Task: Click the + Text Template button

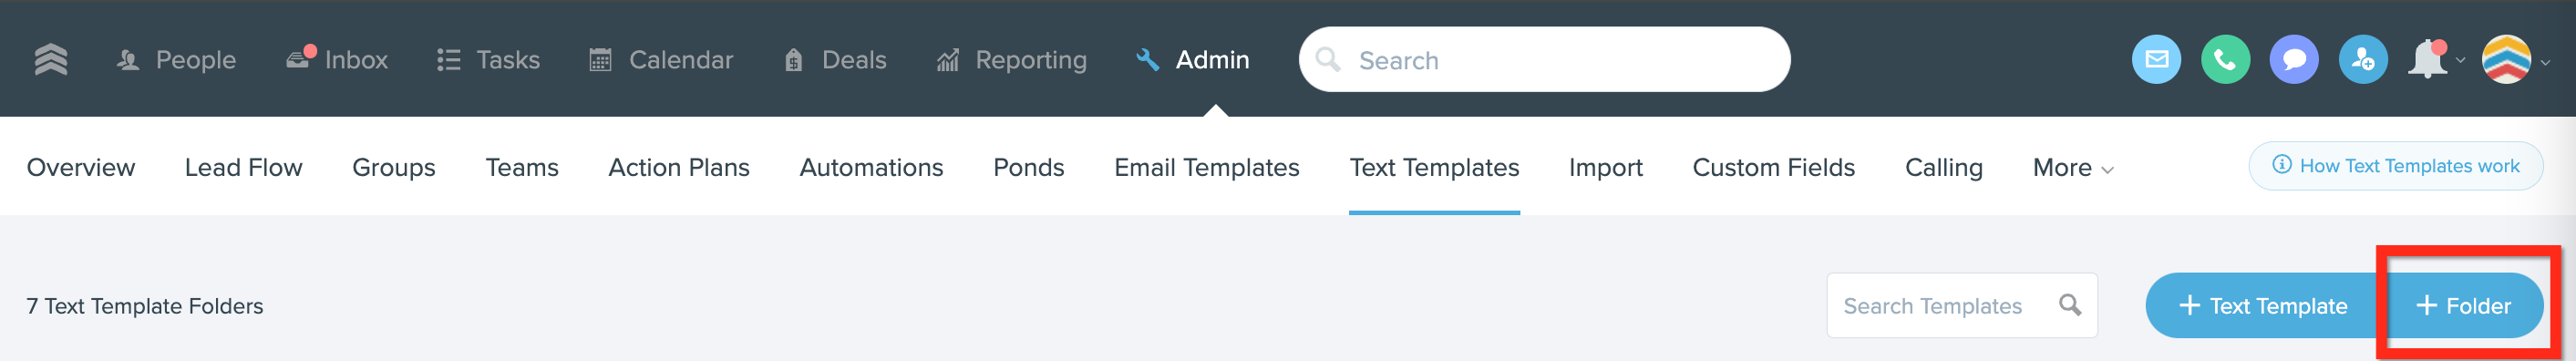Action: [x=2262, y=306]
